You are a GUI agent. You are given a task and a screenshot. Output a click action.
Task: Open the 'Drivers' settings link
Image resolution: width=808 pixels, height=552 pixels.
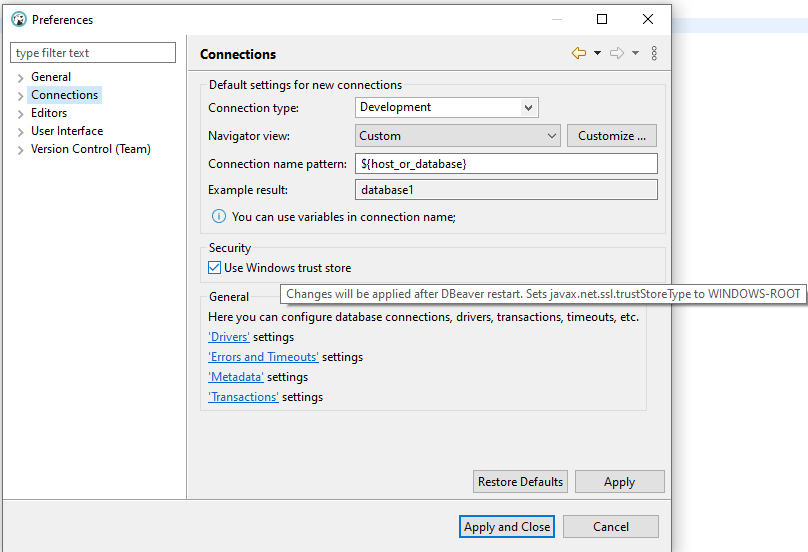[229, 337]
